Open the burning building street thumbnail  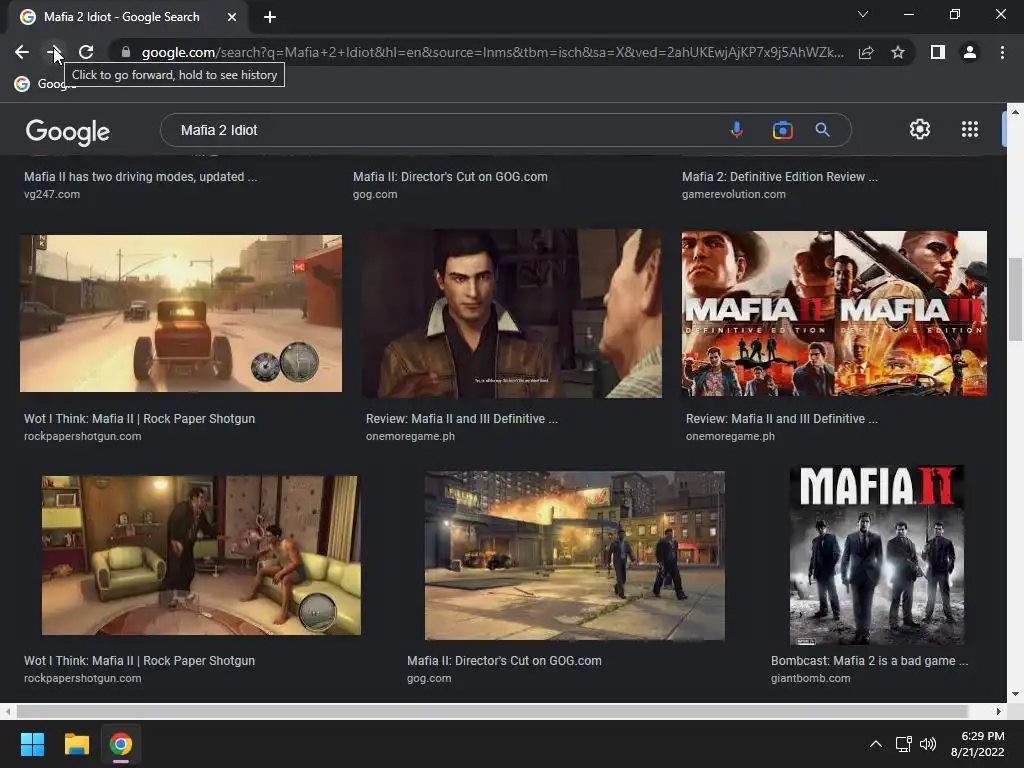tap(575, 555)
